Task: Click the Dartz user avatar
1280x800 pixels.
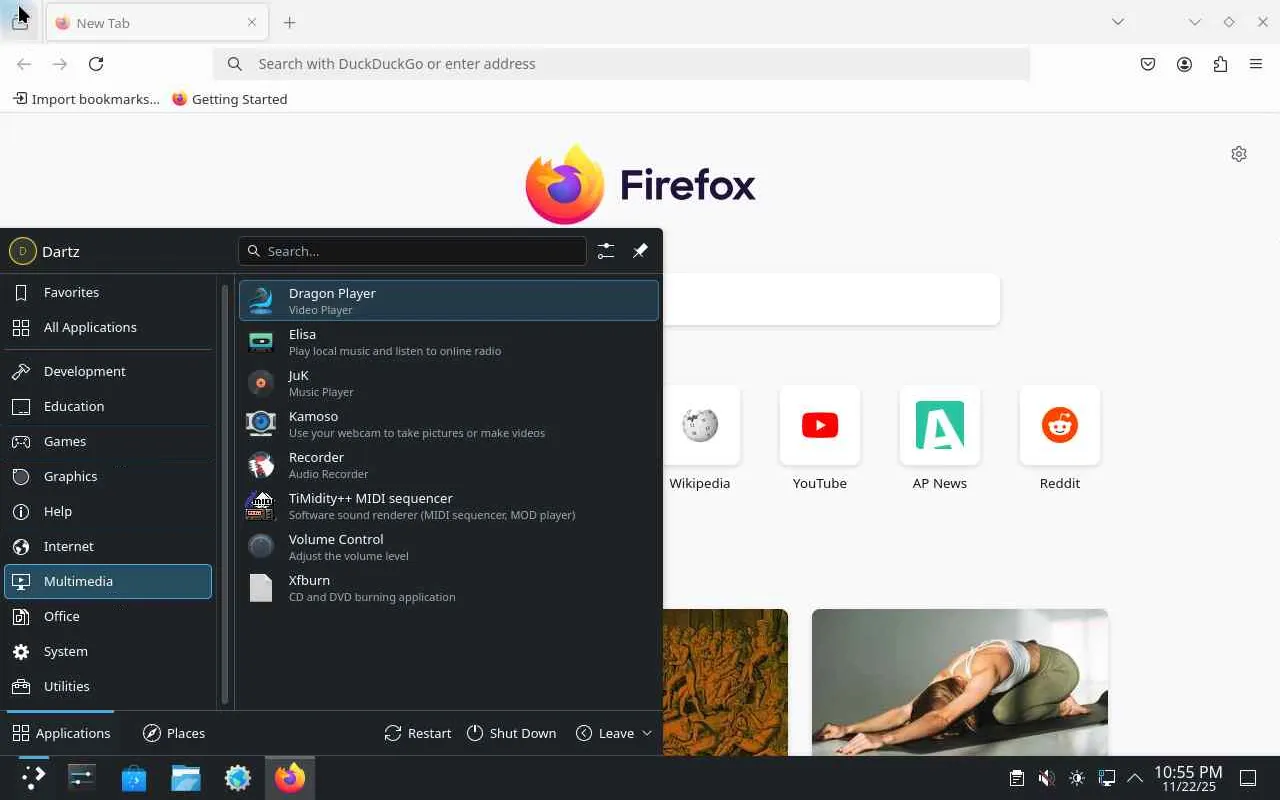Action: coord(22,251)
